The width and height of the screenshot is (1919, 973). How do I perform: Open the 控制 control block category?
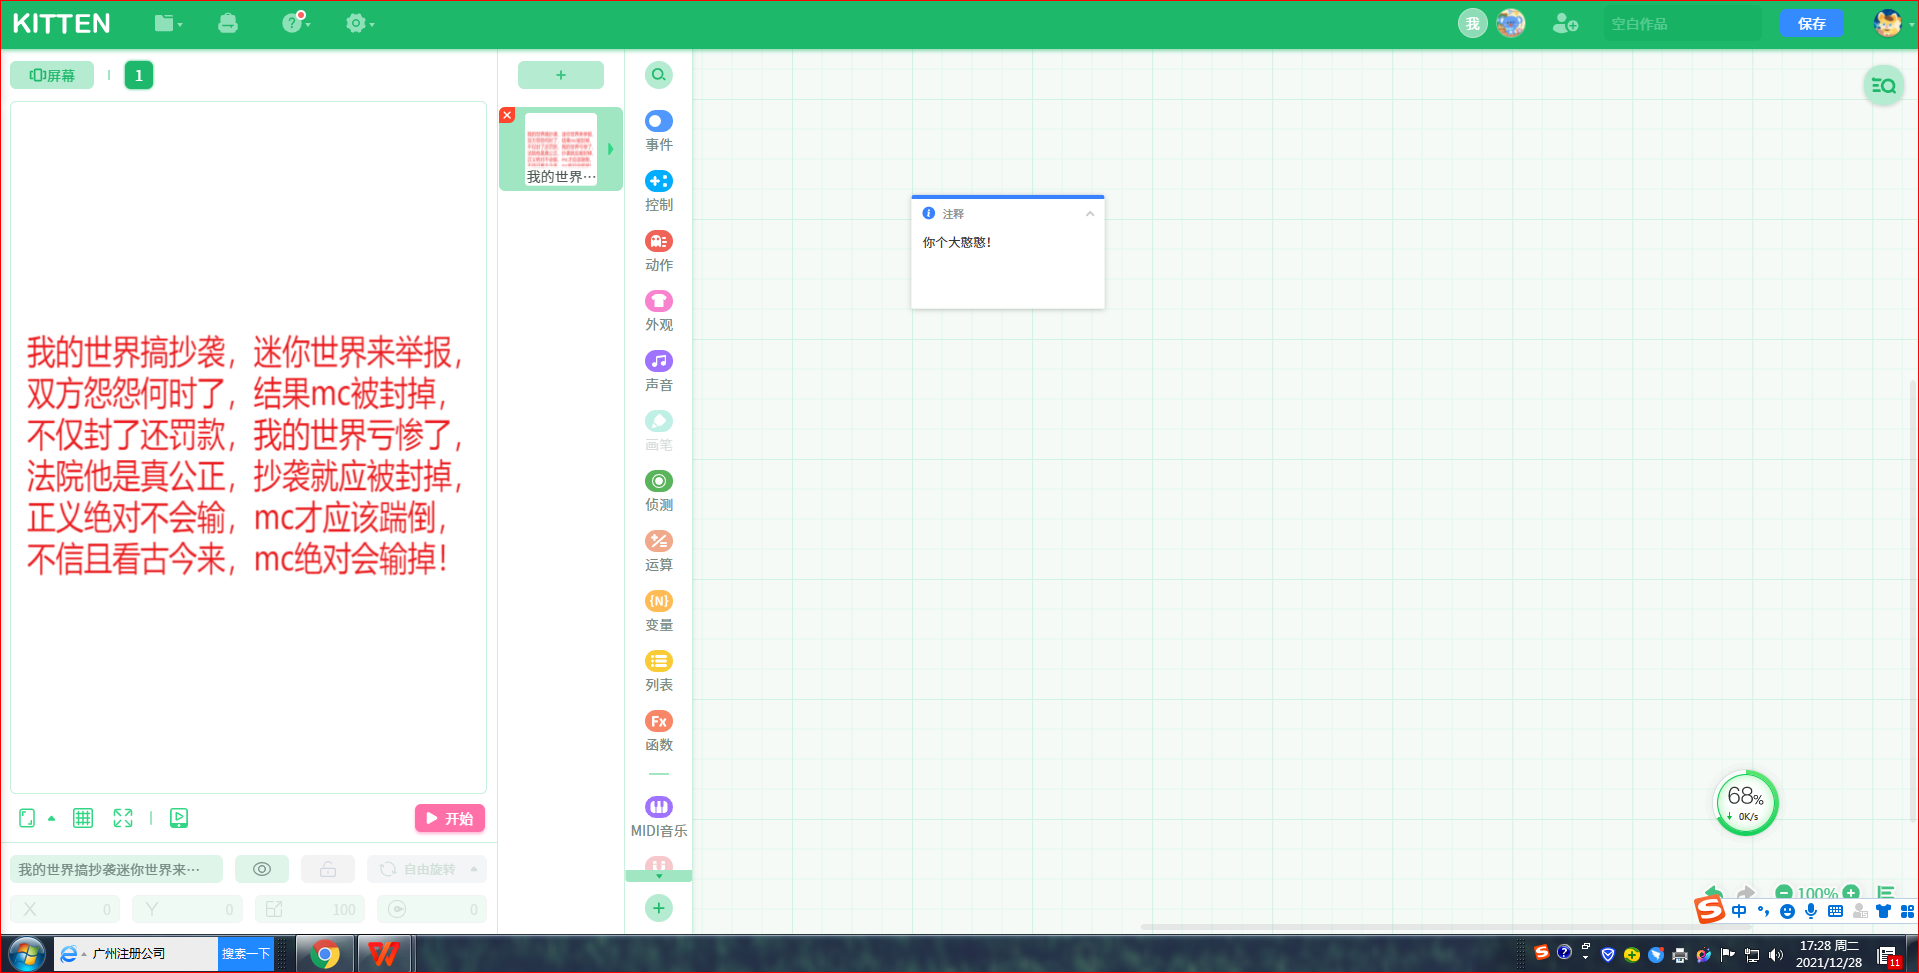coord(659,191)
